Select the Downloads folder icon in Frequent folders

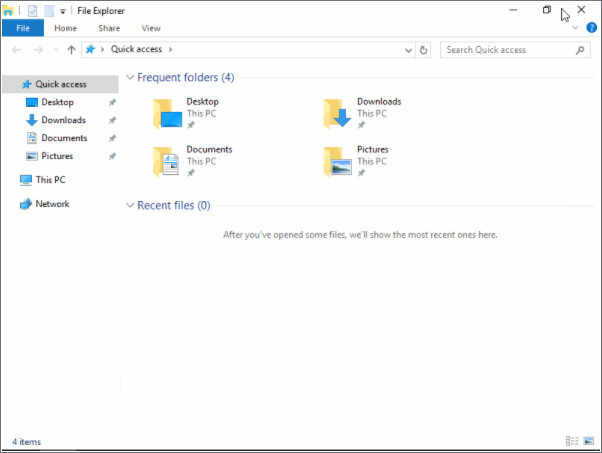[337, 114]
